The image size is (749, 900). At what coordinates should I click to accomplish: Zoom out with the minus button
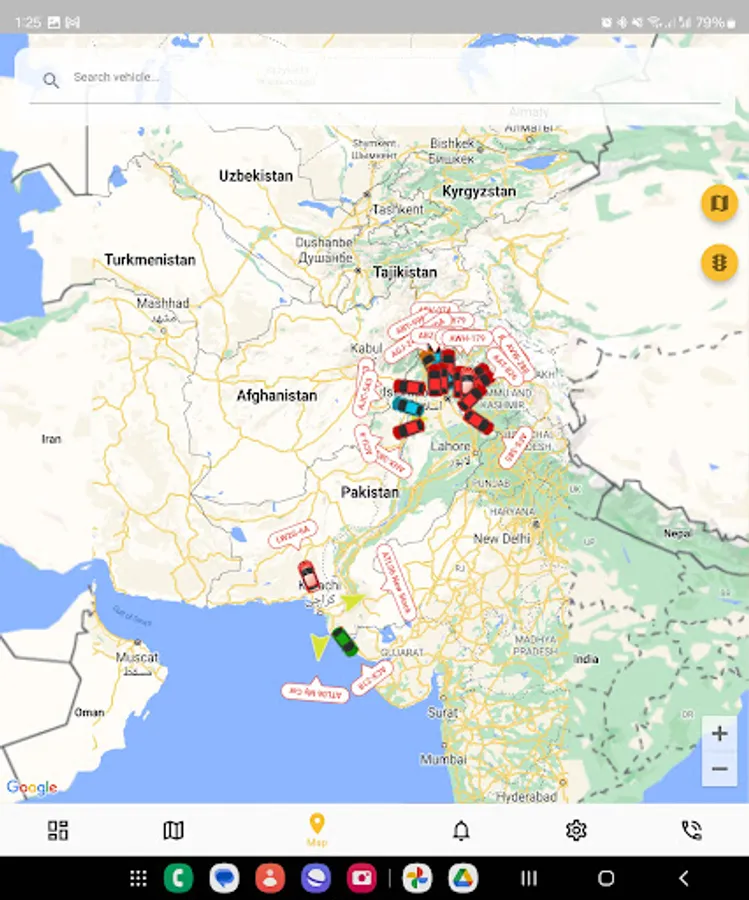719,769
